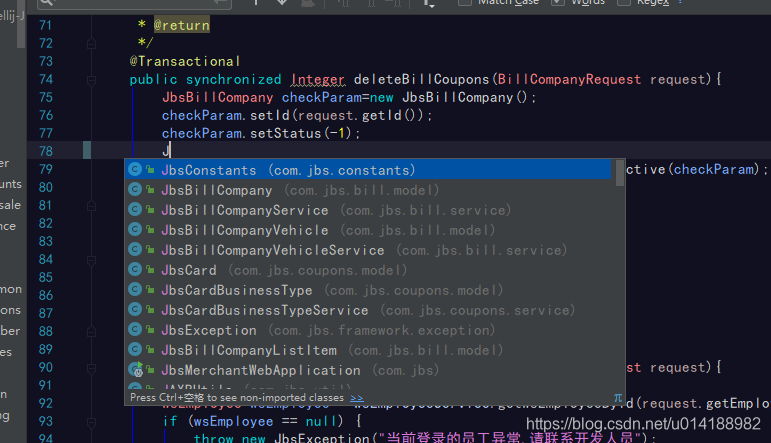Click line number 78 in gutter
This screenshot has height=443, width=771.
click(46, 151)
